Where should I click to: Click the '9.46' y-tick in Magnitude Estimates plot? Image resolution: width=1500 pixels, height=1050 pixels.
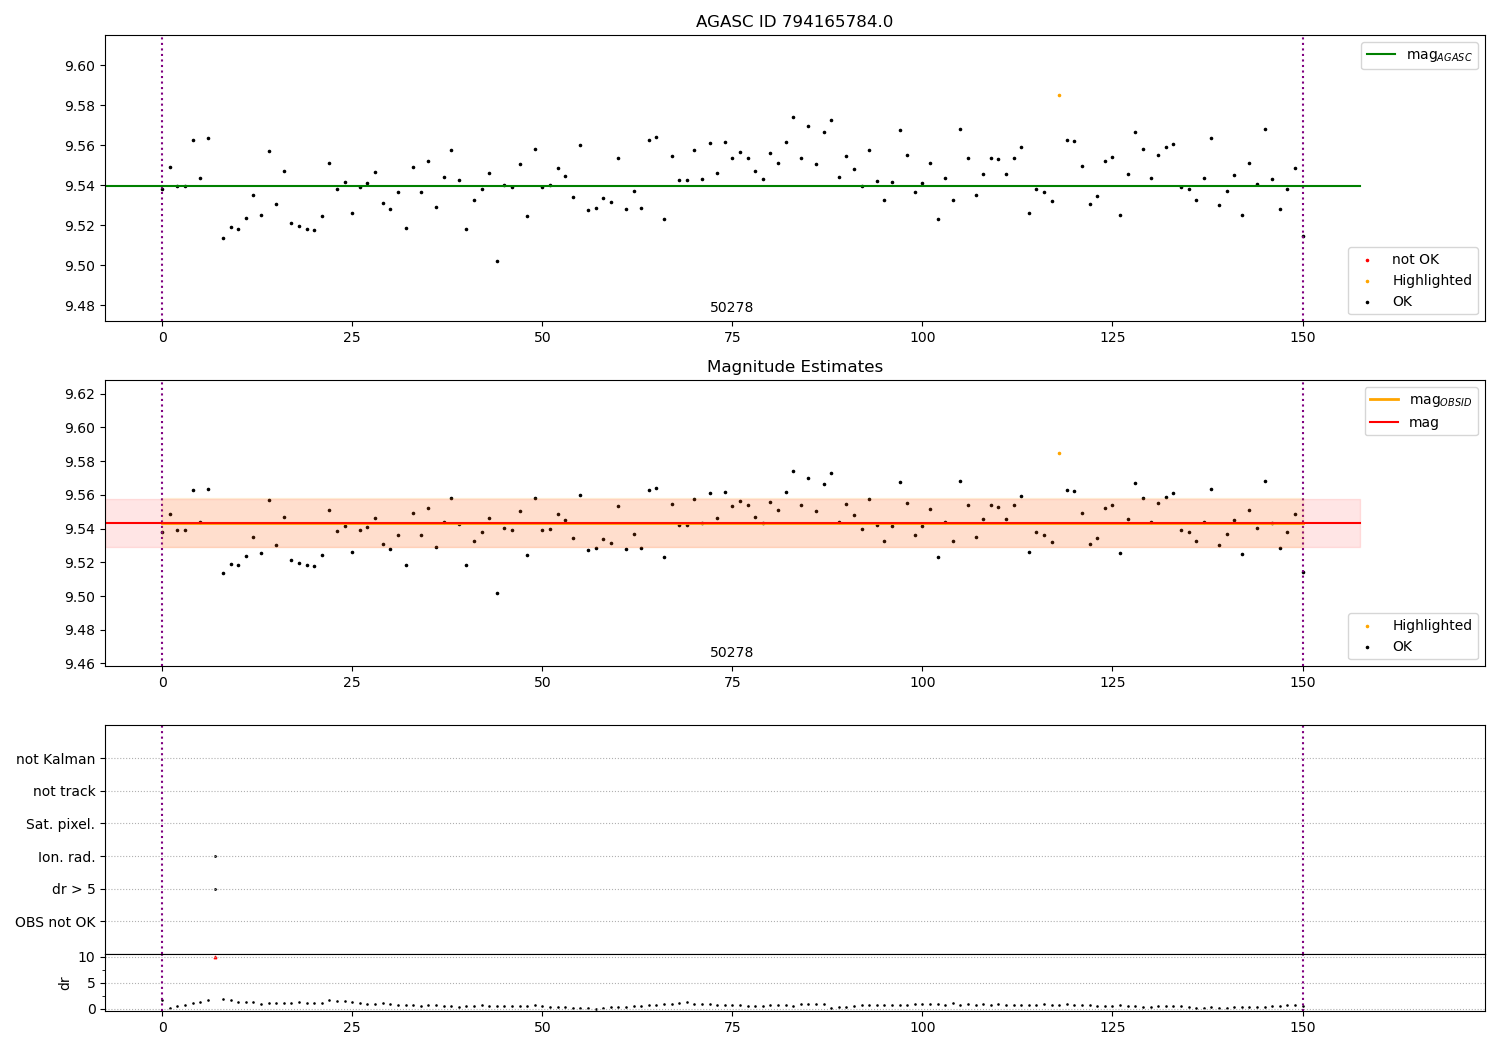pyautogui.click(x=80, y=664)
